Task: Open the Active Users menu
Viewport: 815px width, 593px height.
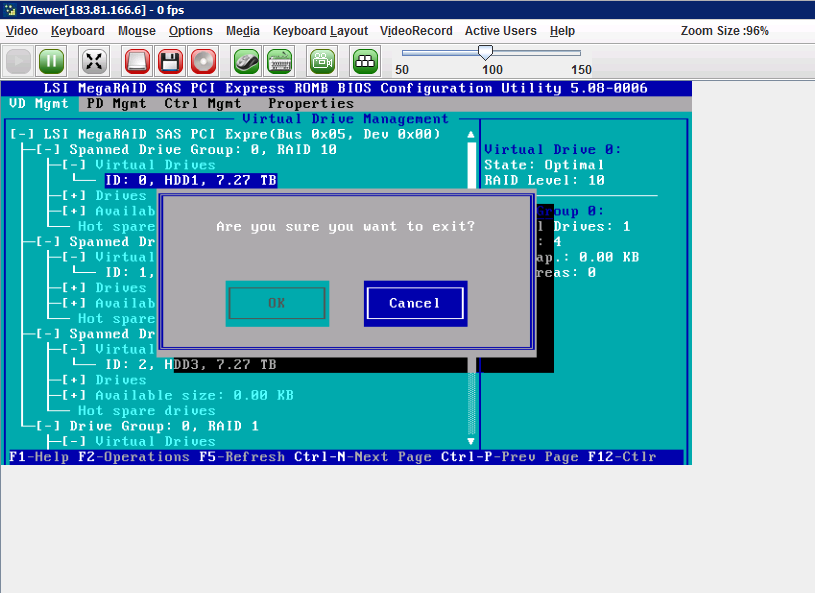Action: [500, 31]
